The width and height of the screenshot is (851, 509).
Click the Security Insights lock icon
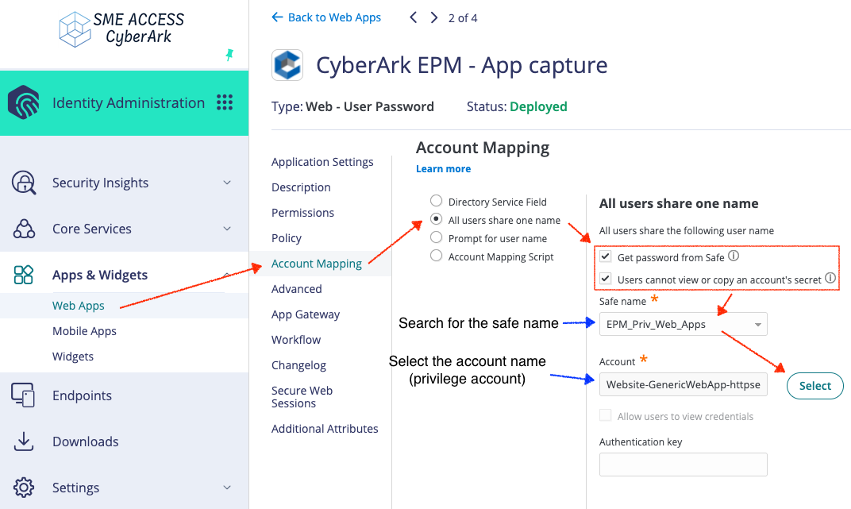(x=24, y=182)
